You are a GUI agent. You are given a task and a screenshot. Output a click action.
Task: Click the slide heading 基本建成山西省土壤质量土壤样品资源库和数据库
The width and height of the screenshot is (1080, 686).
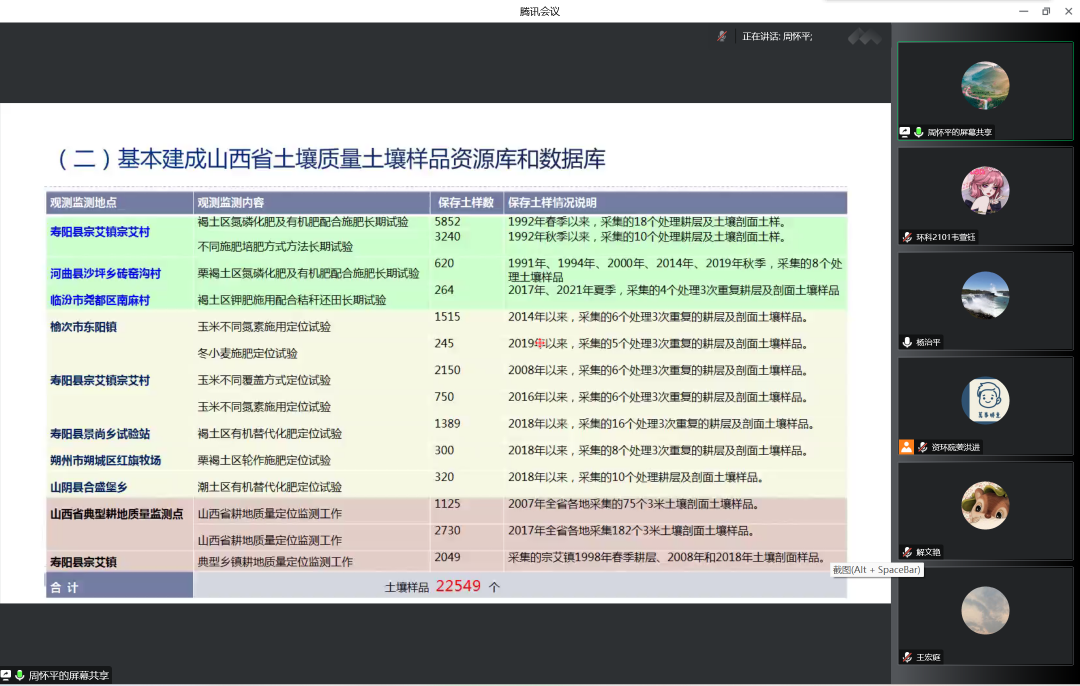(x=362, y=159)
